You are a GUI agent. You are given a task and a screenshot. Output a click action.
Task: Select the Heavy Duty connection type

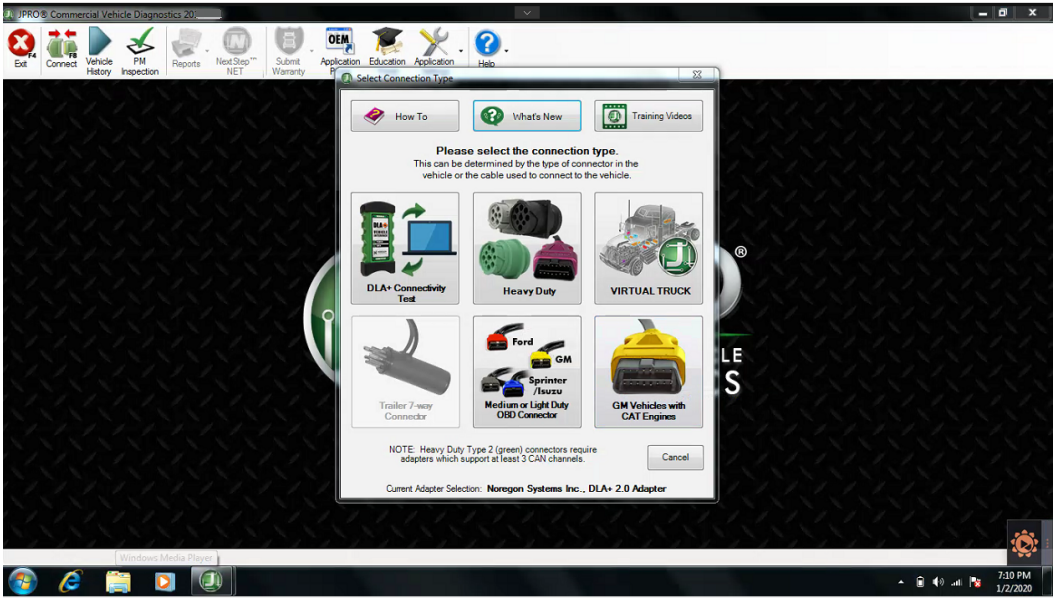point(527,249)
